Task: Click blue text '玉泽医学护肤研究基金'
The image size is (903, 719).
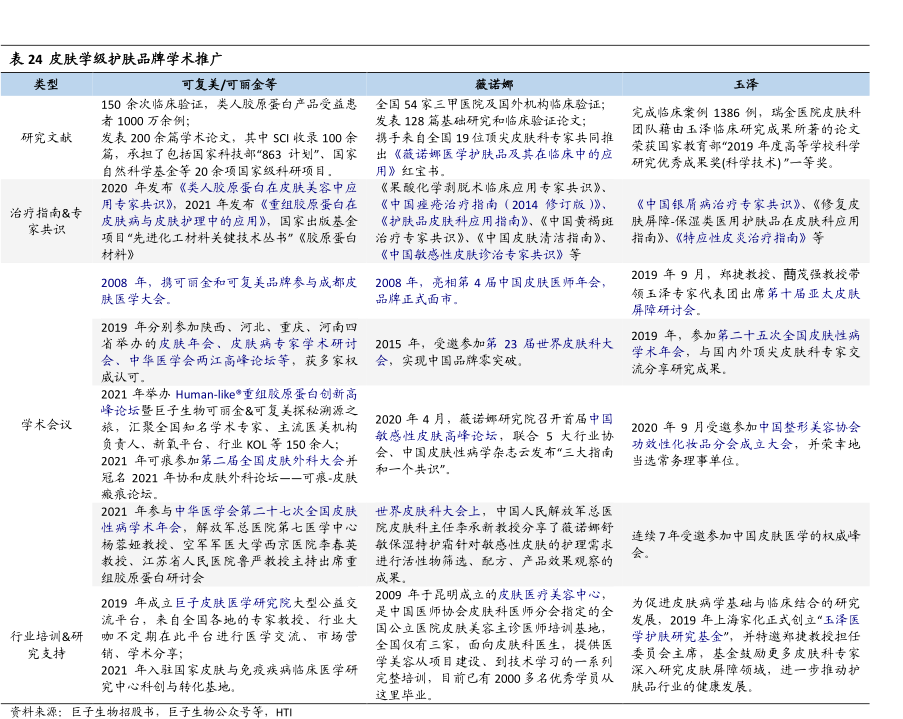Action: pyautogui.click(x=746, y=628)
